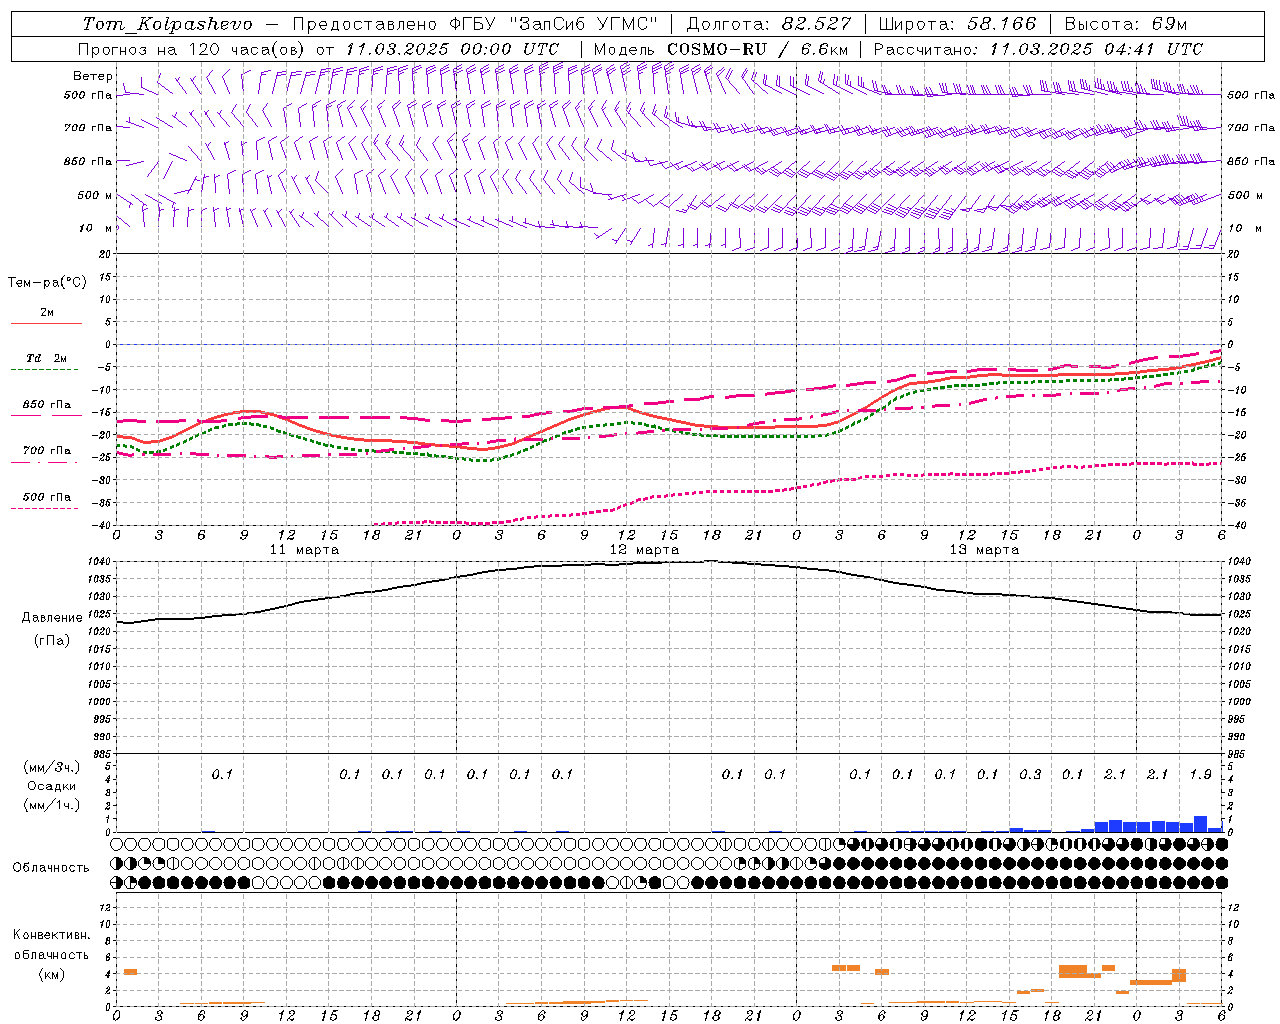Click the 'Td 2м' dew point legend label

point(47,358)
